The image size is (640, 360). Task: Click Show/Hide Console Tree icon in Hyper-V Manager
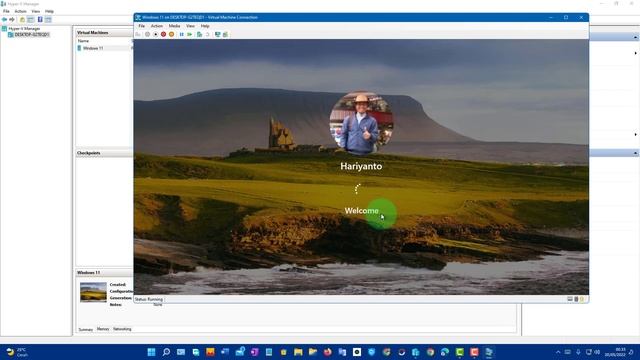[x=31, y=20]
